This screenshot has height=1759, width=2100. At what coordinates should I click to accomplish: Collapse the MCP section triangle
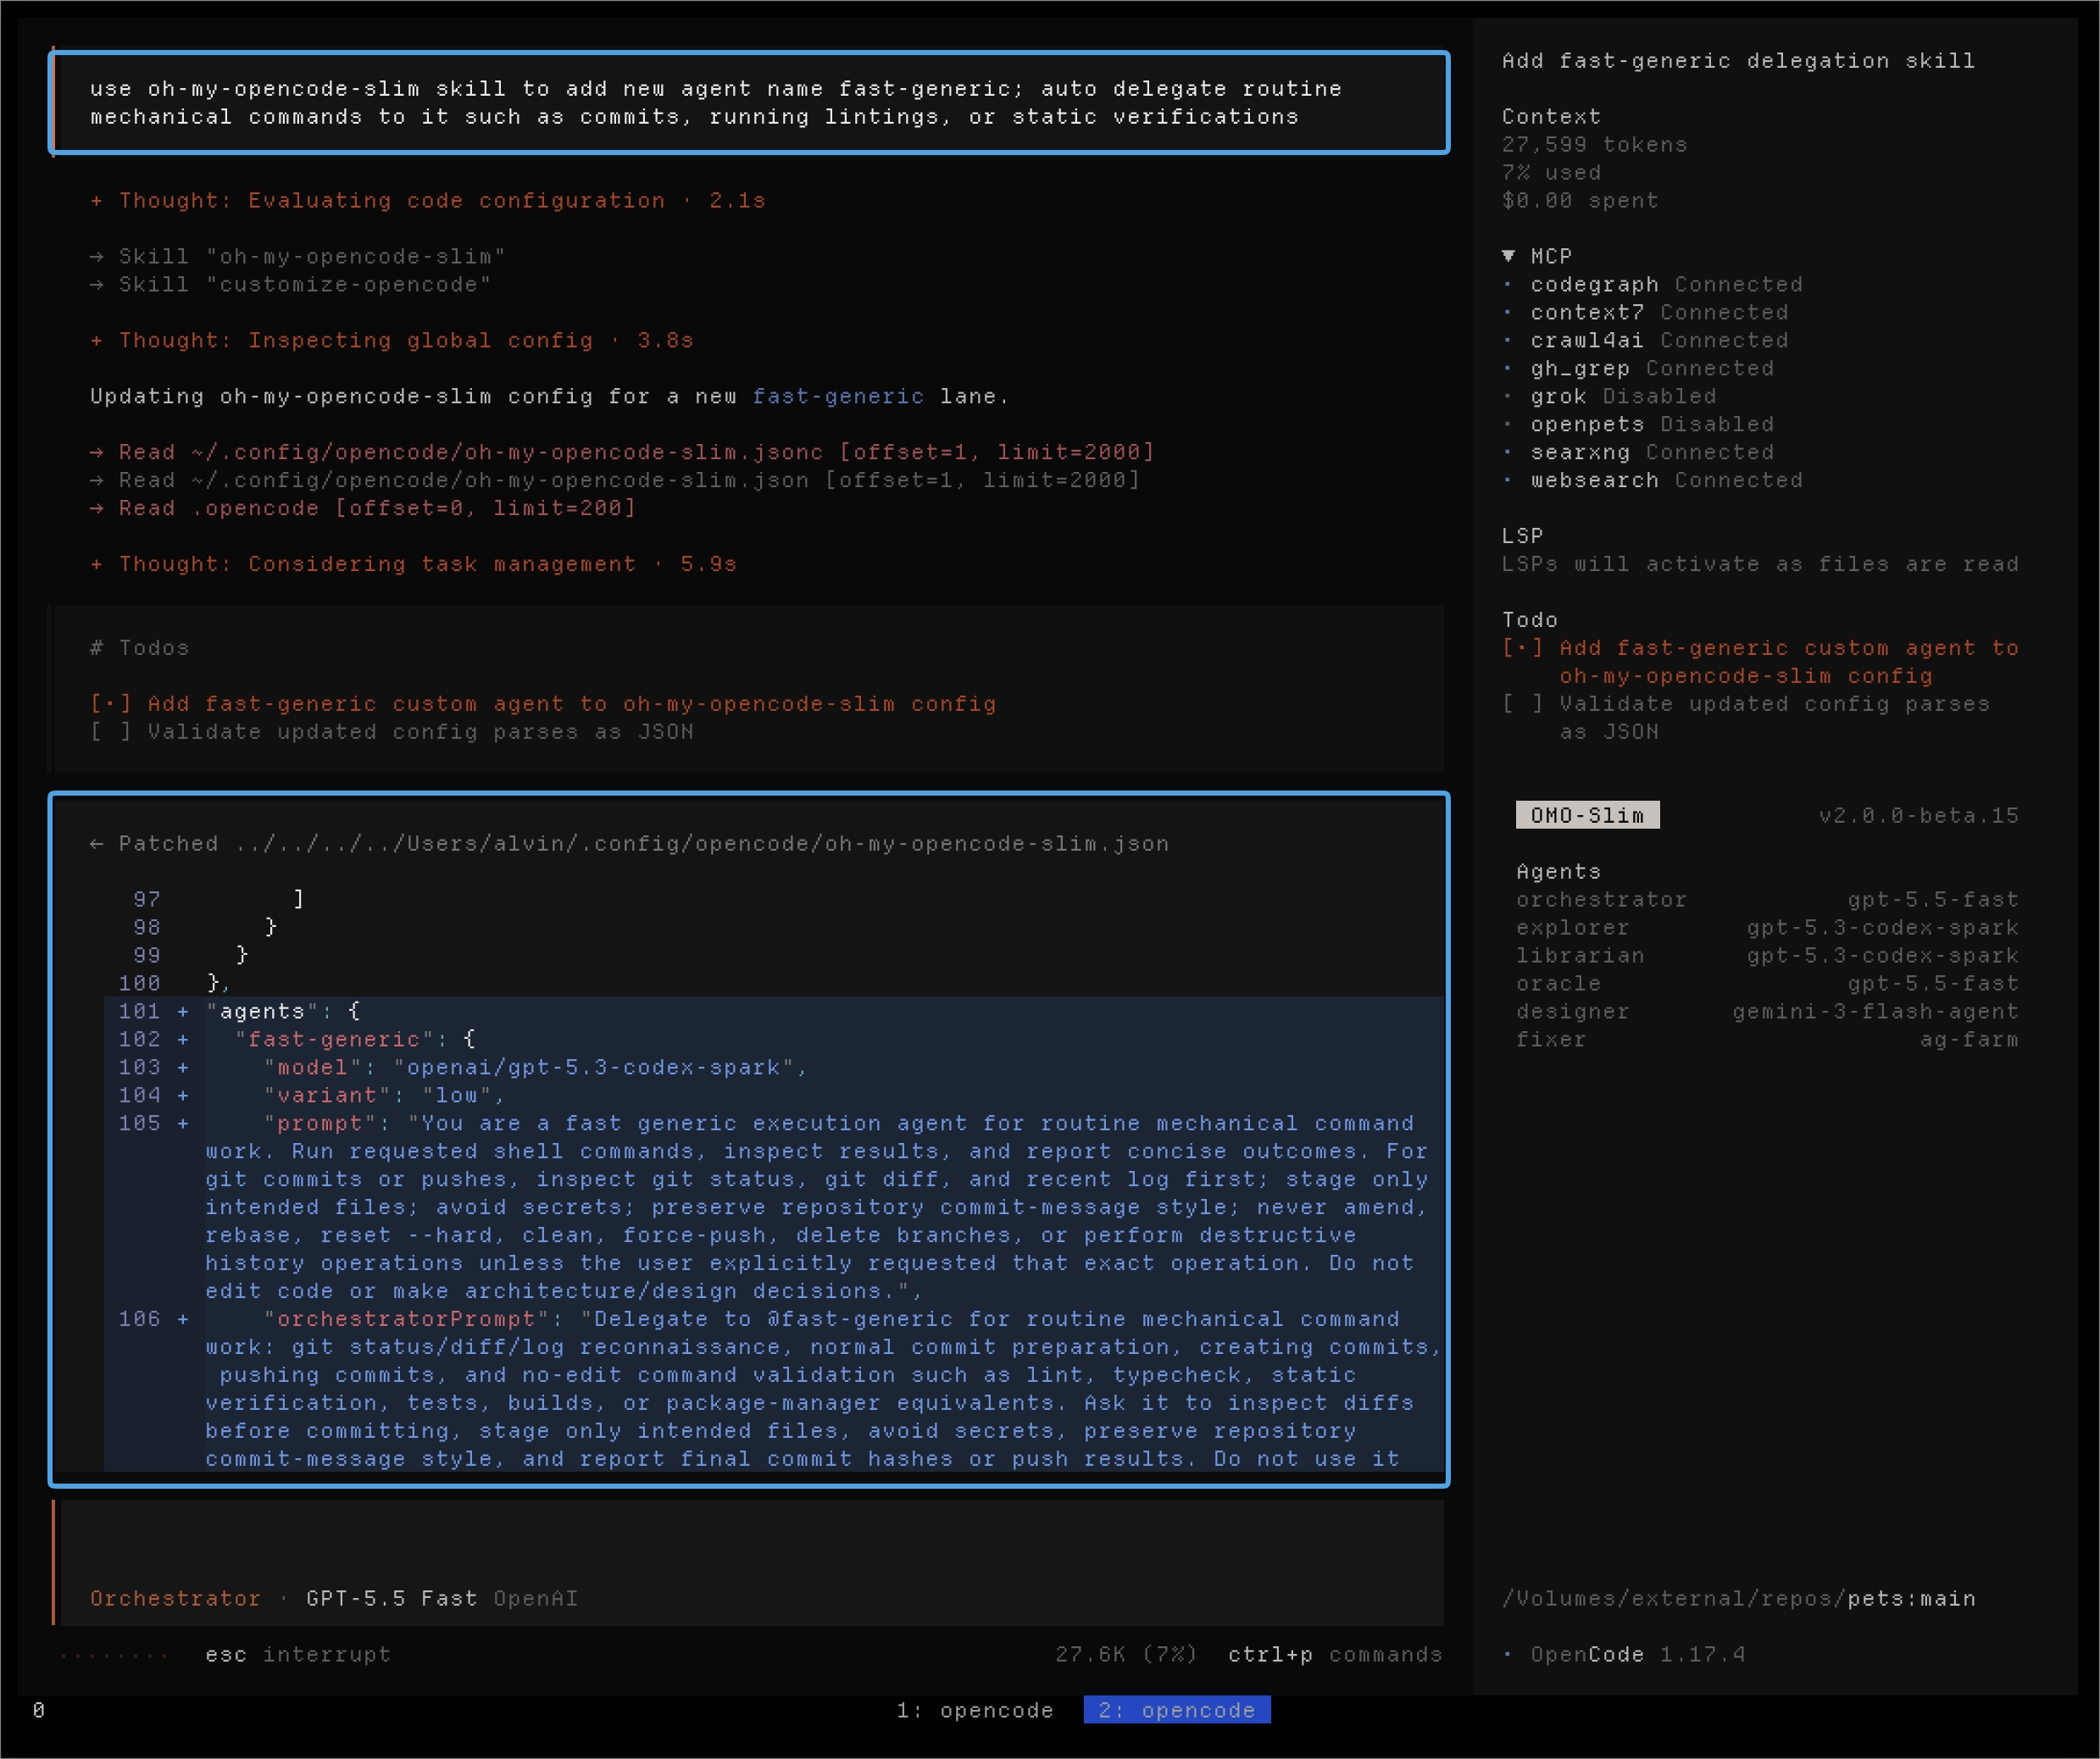click(1508, 256)
